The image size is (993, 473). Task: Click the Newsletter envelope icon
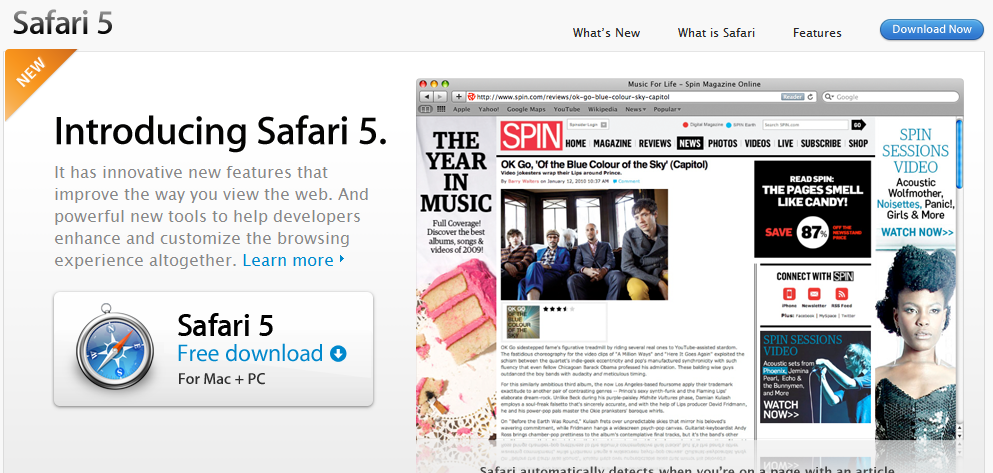[814, 294]
